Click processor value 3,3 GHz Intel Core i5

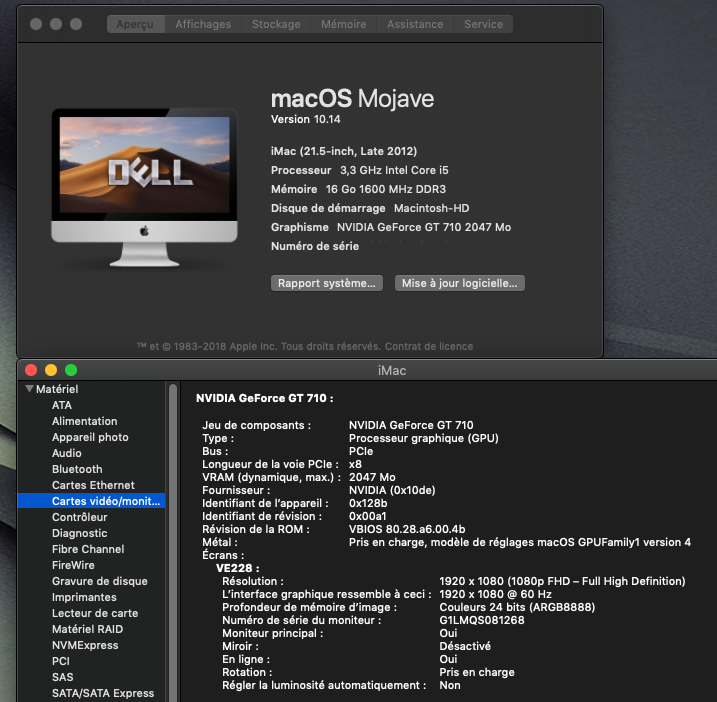pyautogui.click(x=394, y=170)
